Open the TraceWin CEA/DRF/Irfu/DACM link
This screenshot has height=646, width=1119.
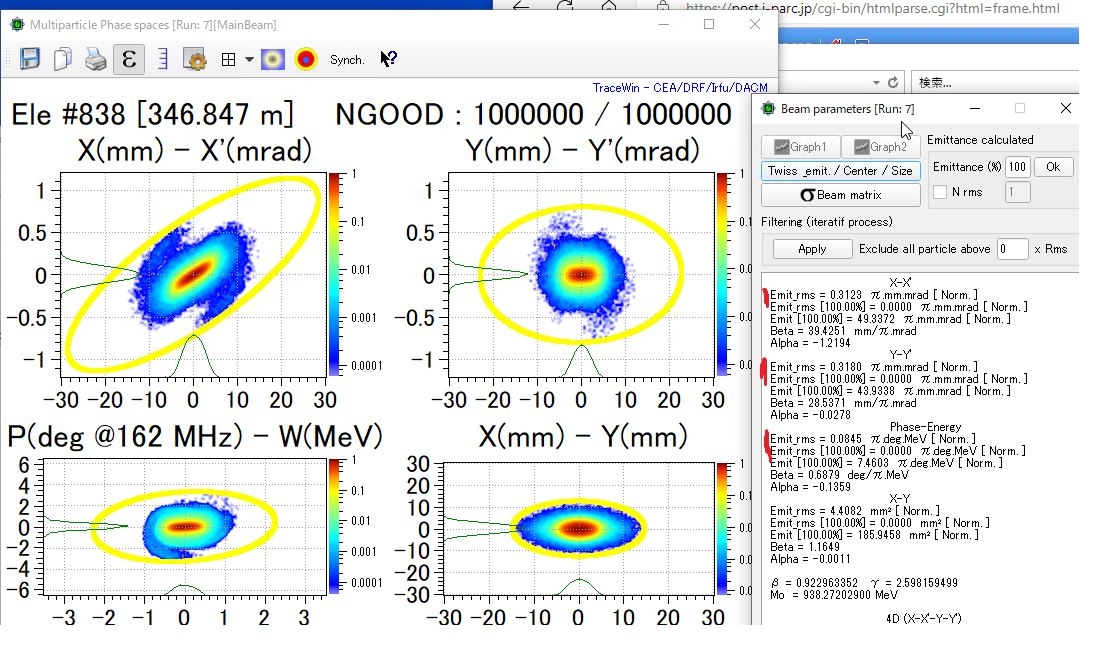tap(680, 88)
